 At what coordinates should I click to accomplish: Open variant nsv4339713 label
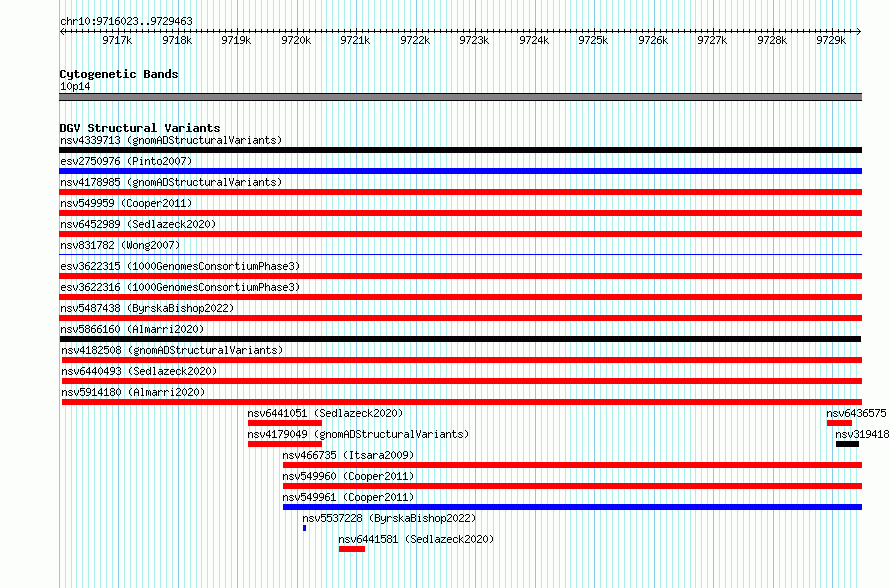(x=171, y=140)
